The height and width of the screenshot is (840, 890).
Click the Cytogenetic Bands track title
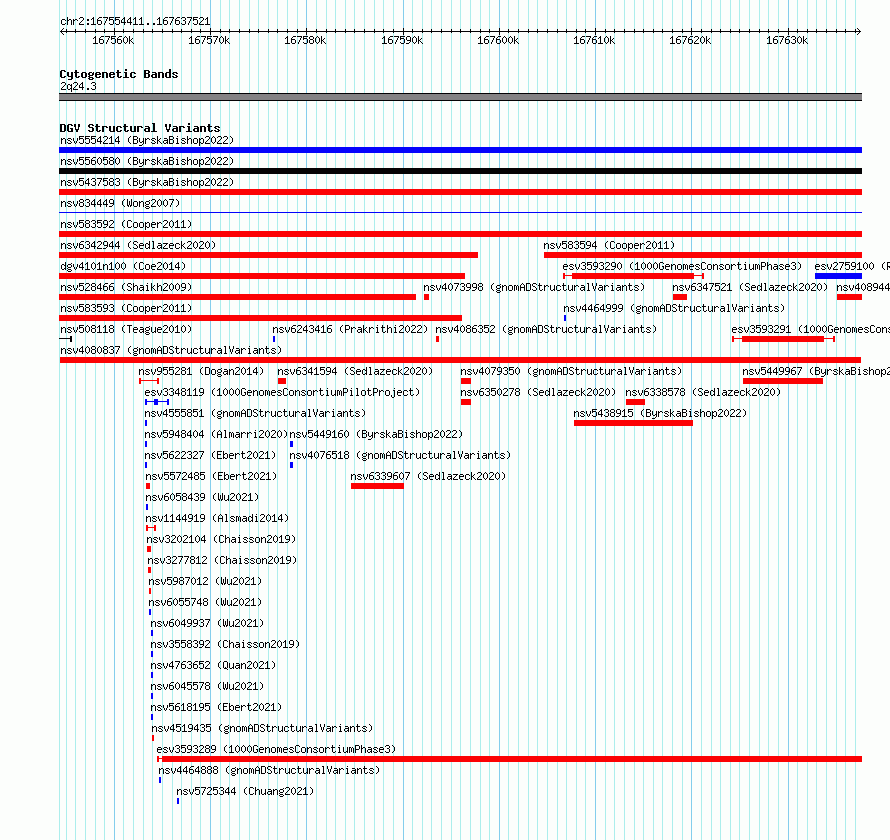(119, 74)
